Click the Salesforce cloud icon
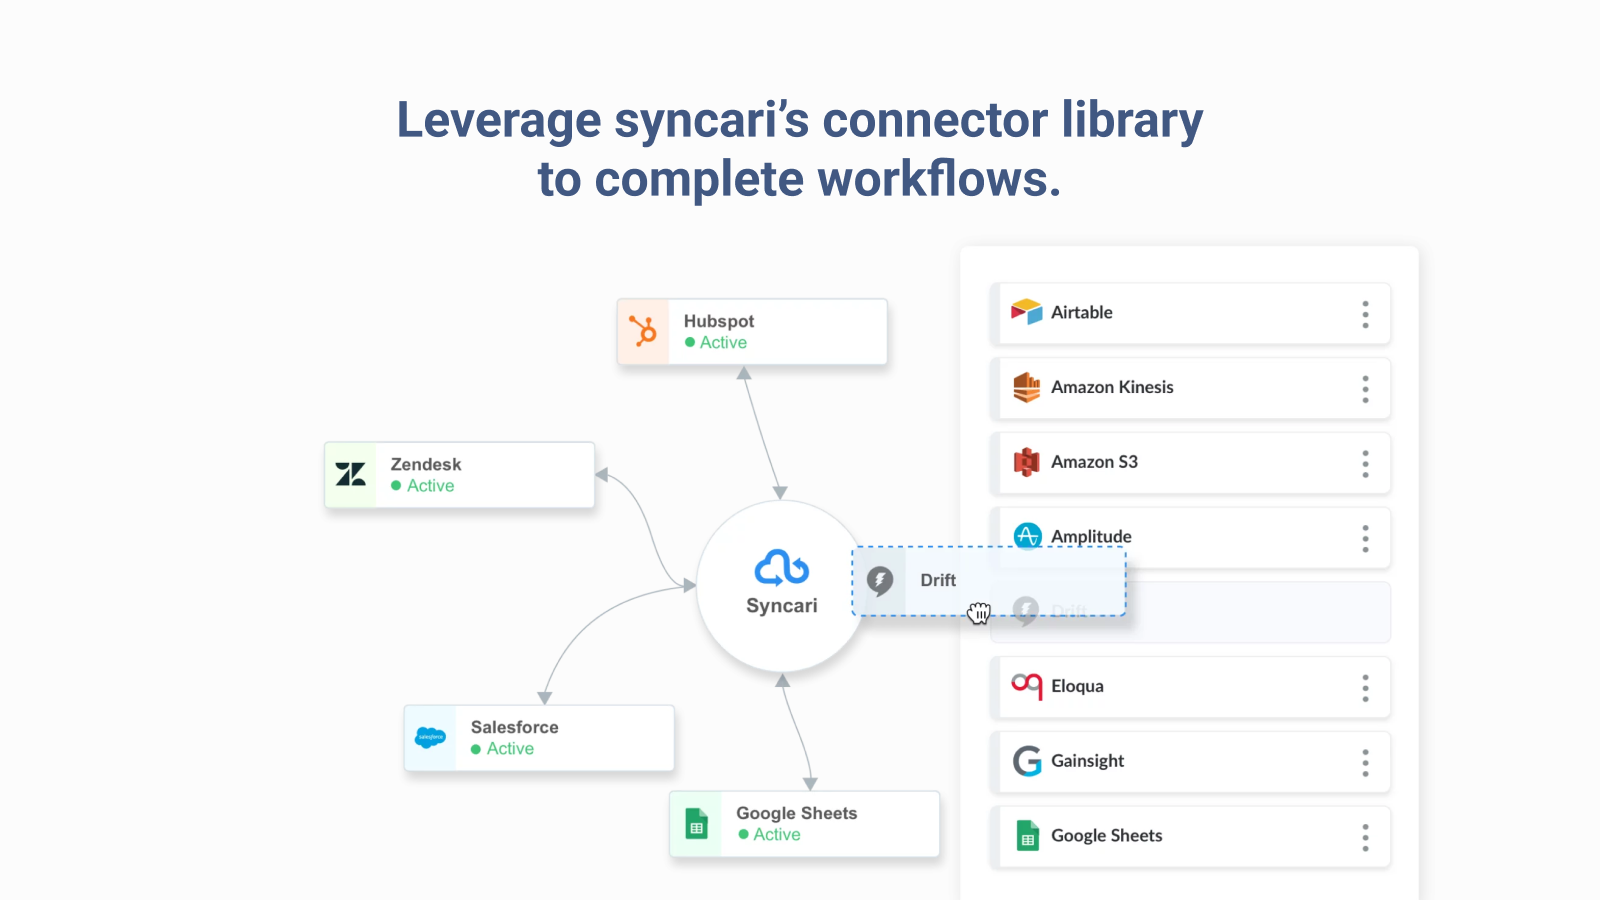1600x900 pixels. pos(430,738)
